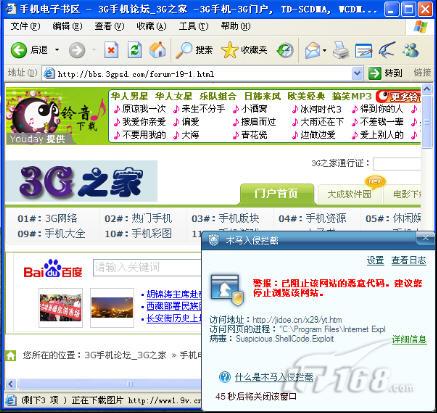Expand the address bar URL dropdown
Screen dimensions: 437x413
pyautogui.click(x=357, y=73)
